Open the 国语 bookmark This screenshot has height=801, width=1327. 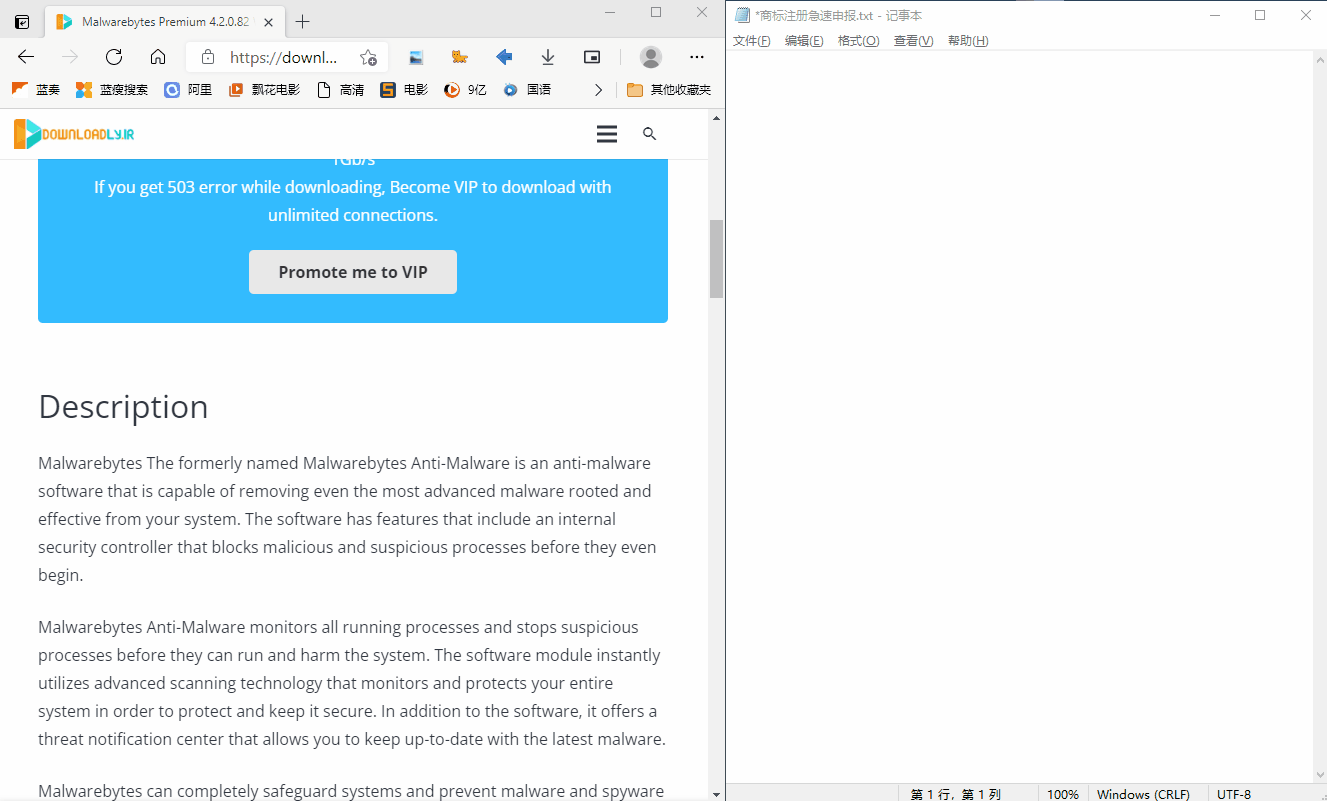[527, 90]
